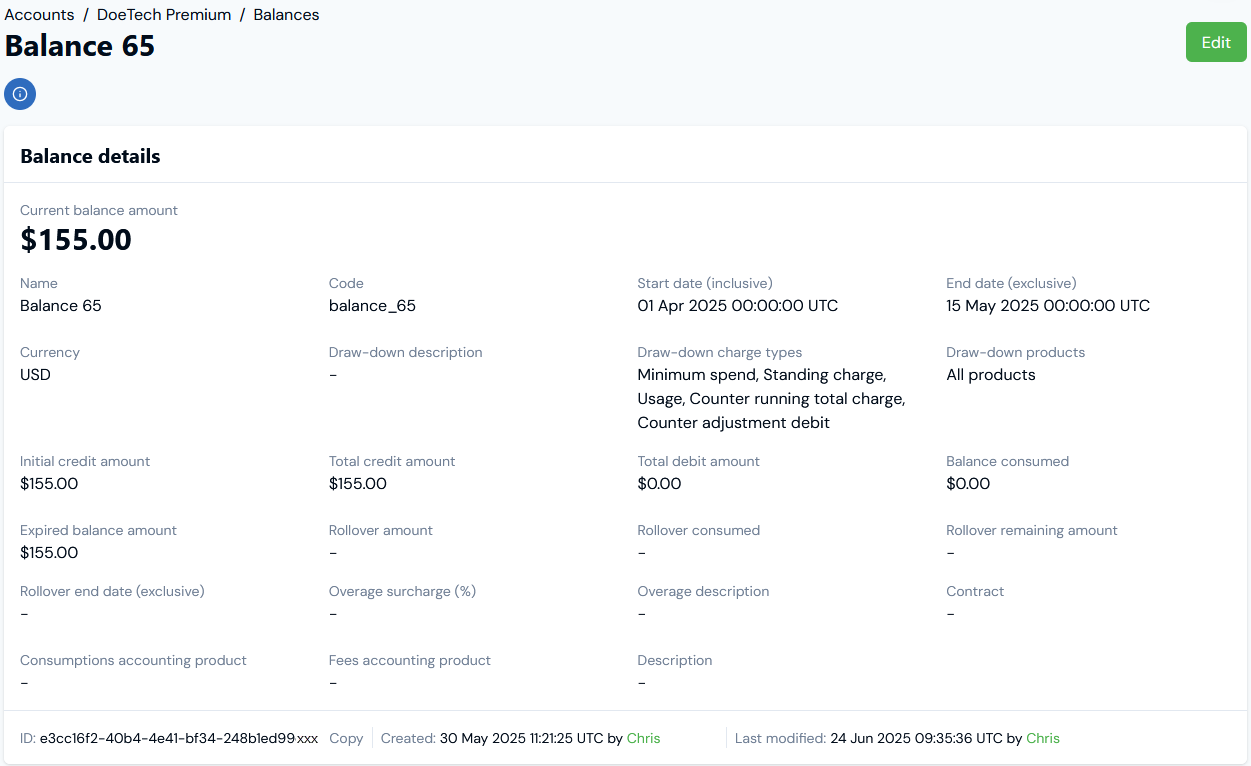This screenshot has width=1251, height=766.
Task: Click the Last modified timestamp text
Action: [x=915, y=738]
